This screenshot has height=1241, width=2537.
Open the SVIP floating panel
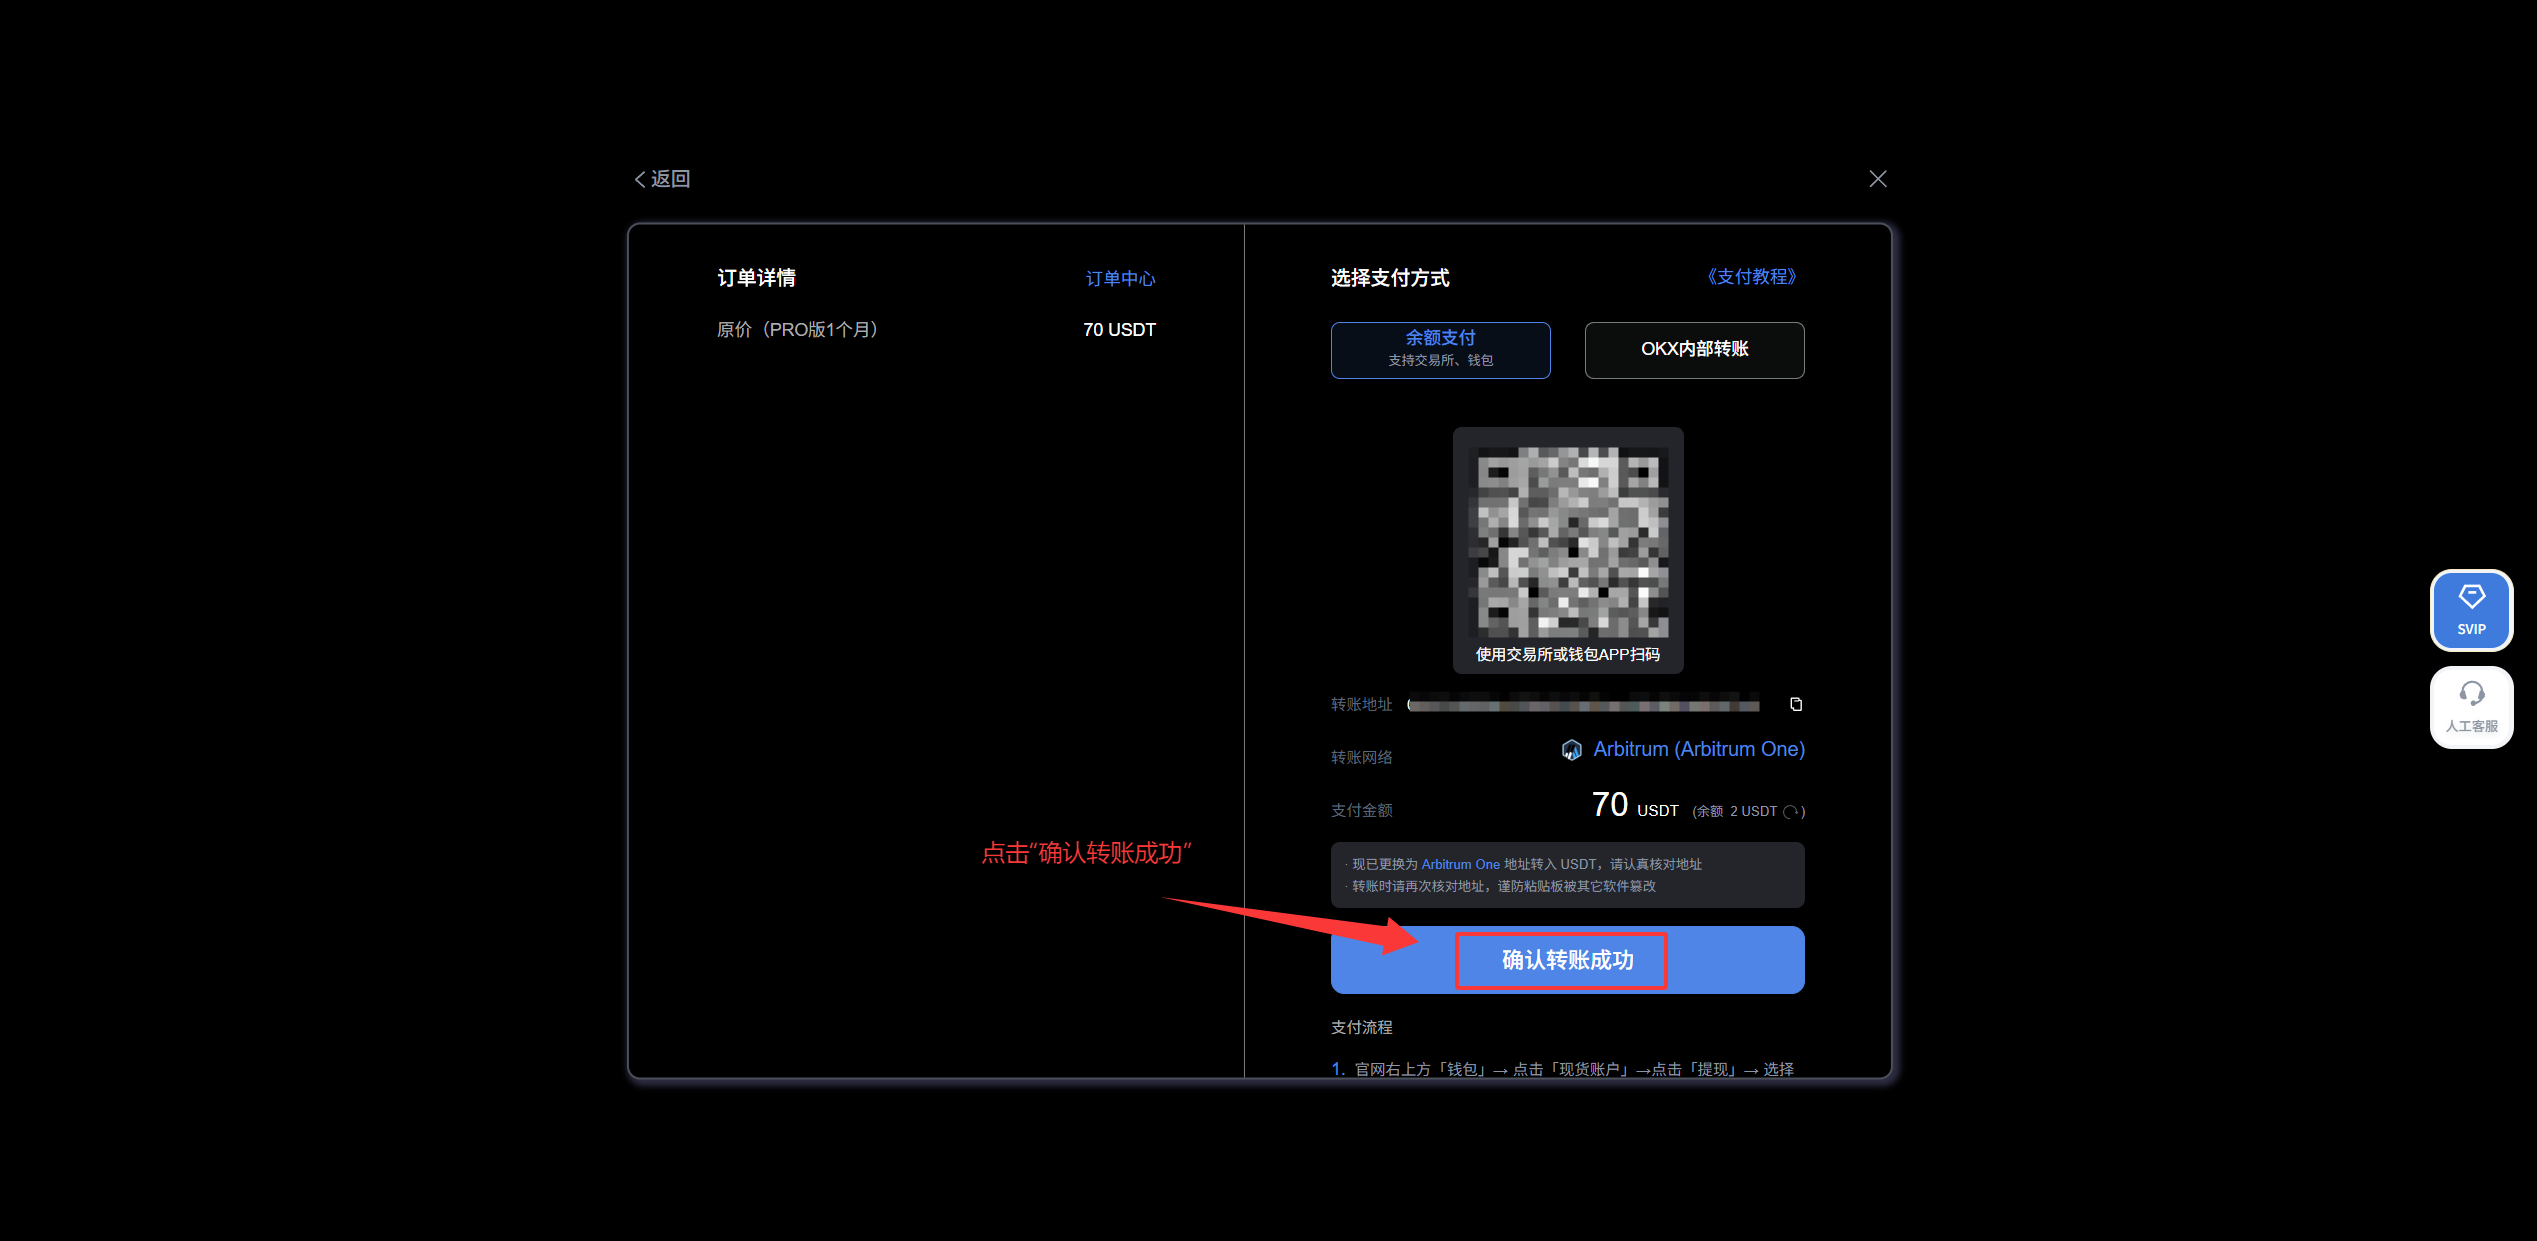coord(2471,610)
